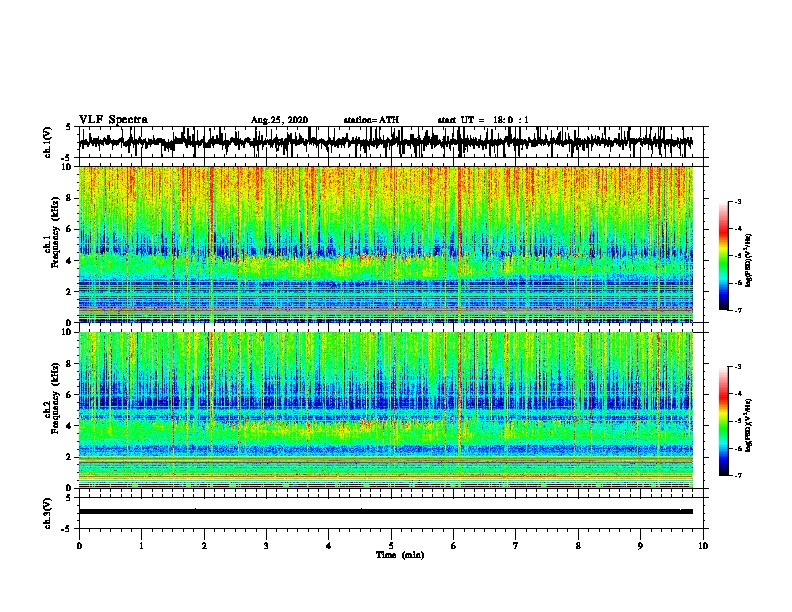This screenshot has width=792, height=612.
Task: Click the "VLF Spectra" plot title
Action: click(113, 120)
